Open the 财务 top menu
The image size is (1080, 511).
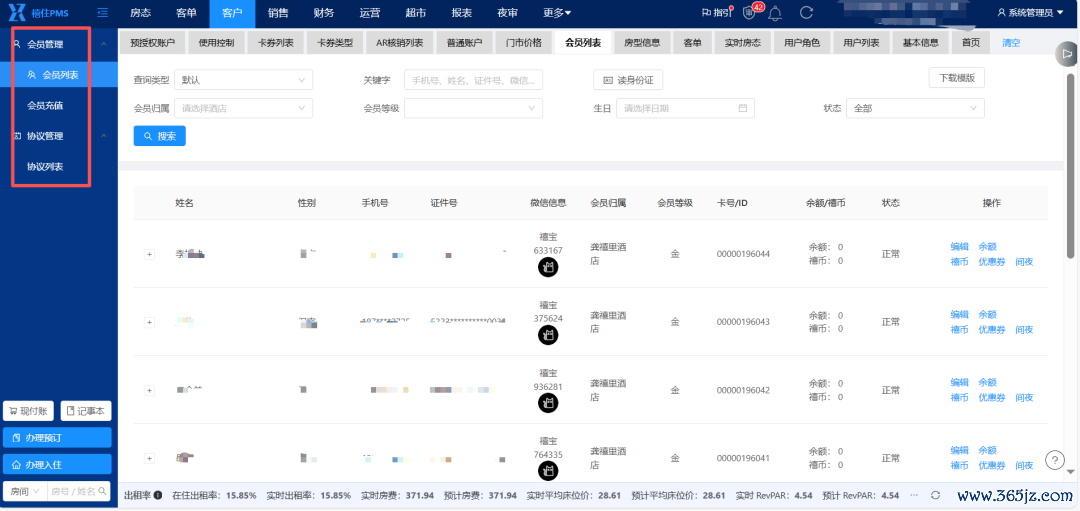[x=323, y=13]
